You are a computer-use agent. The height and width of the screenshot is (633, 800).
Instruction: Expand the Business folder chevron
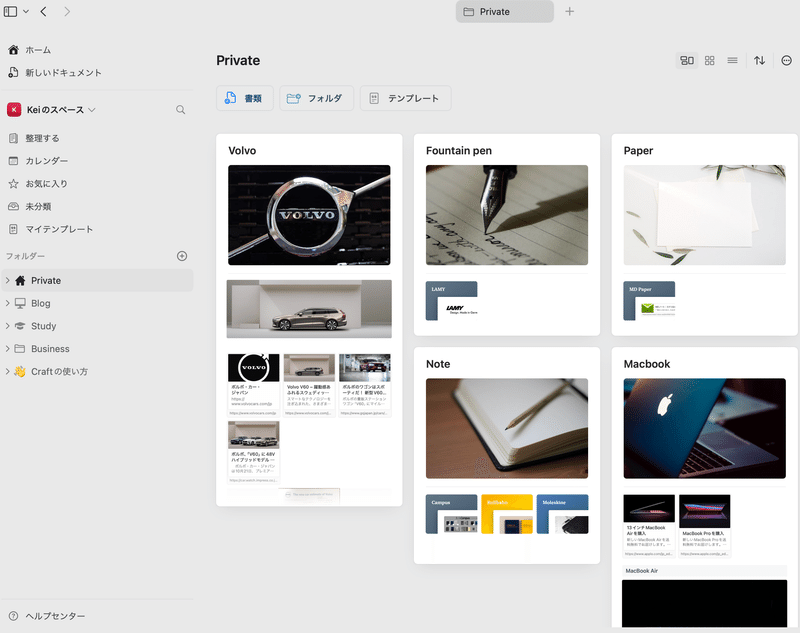(7, 348)
